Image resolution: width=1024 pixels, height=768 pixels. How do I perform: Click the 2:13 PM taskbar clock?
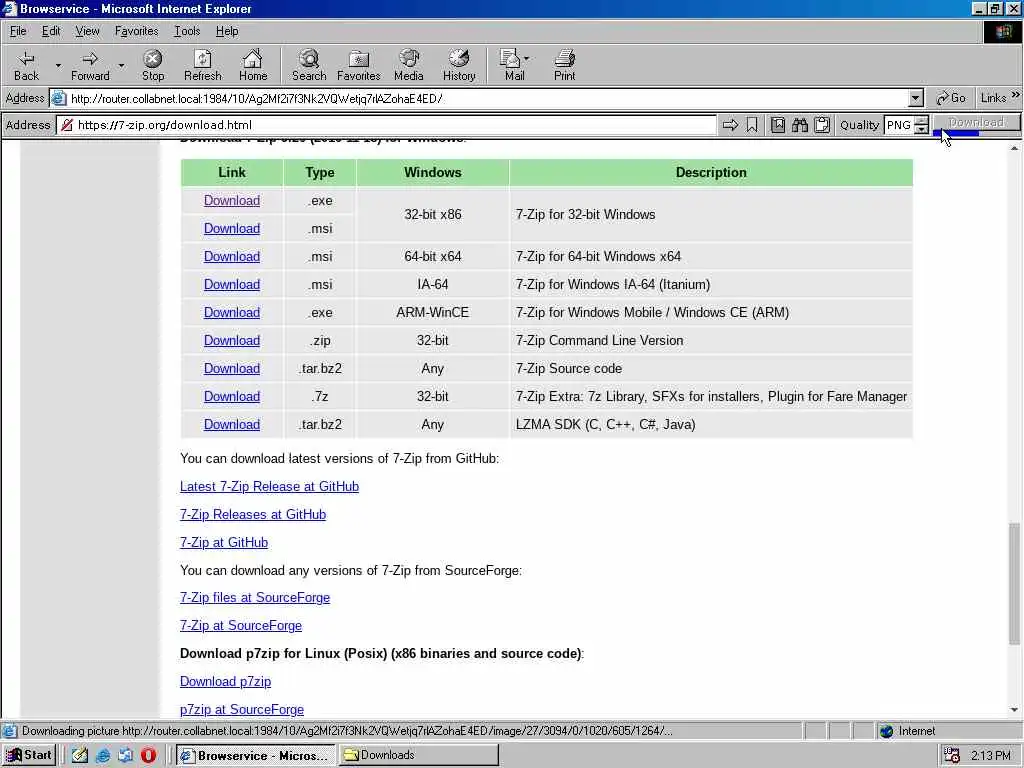point(991,756)
